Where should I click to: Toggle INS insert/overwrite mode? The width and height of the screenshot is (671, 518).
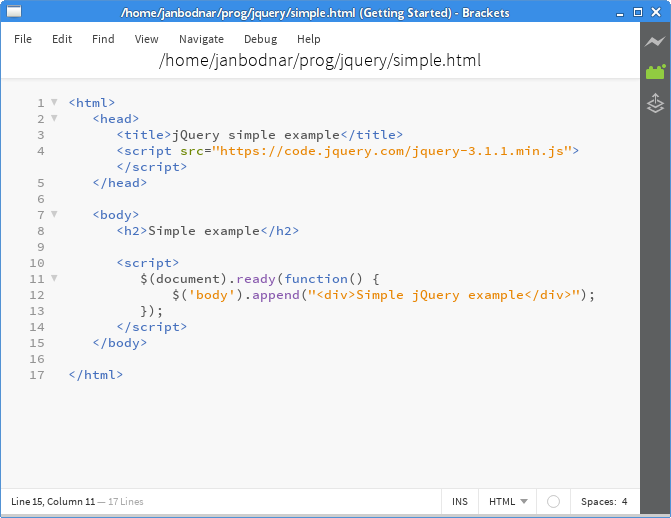[460, 501]
